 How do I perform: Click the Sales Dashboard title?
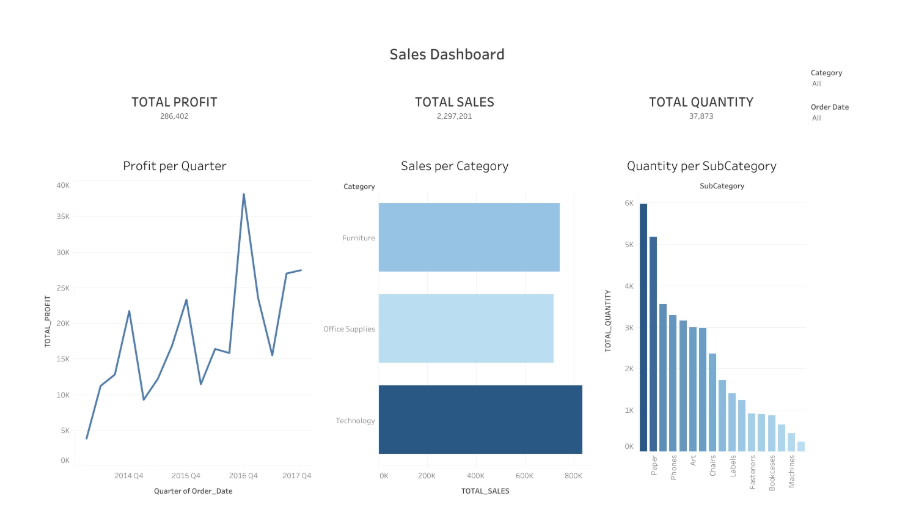click(447, 54)
